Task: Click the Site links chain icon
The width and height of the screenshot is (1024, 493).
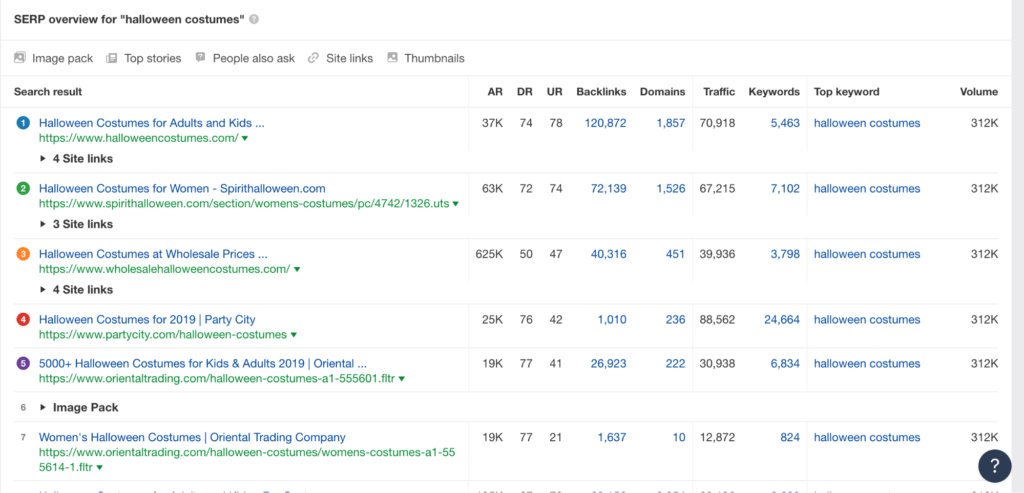Action: pyautogui.click(x=314, y=58)
